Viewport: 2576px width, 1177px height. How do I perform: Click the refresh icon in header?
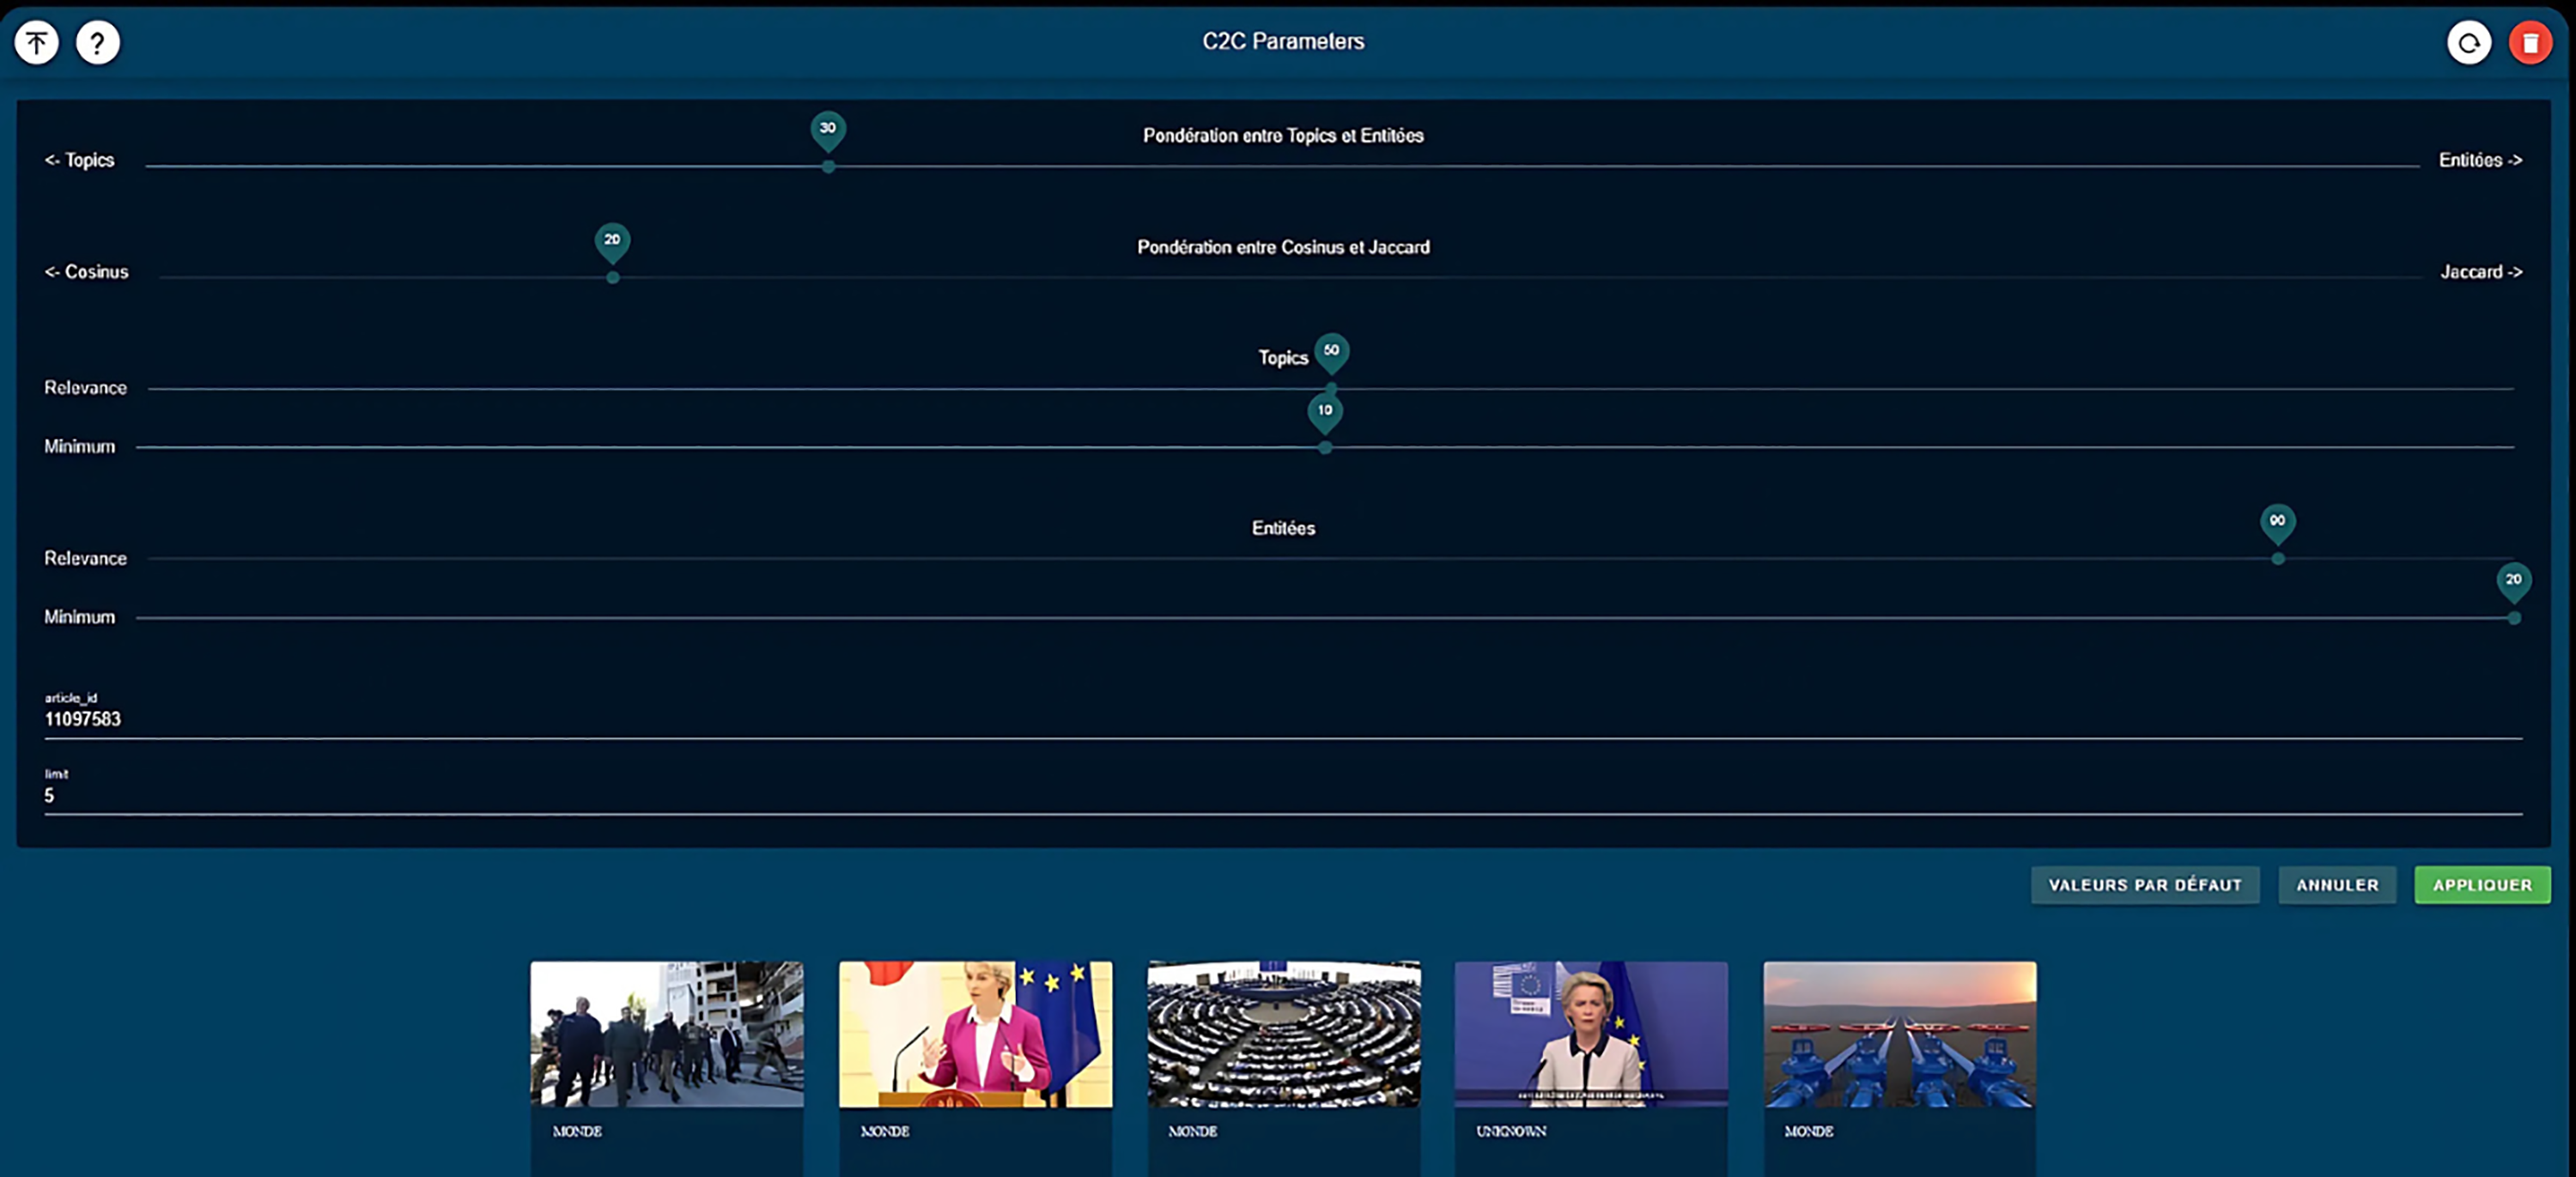pyautogui.click(x=2469, y=43)
